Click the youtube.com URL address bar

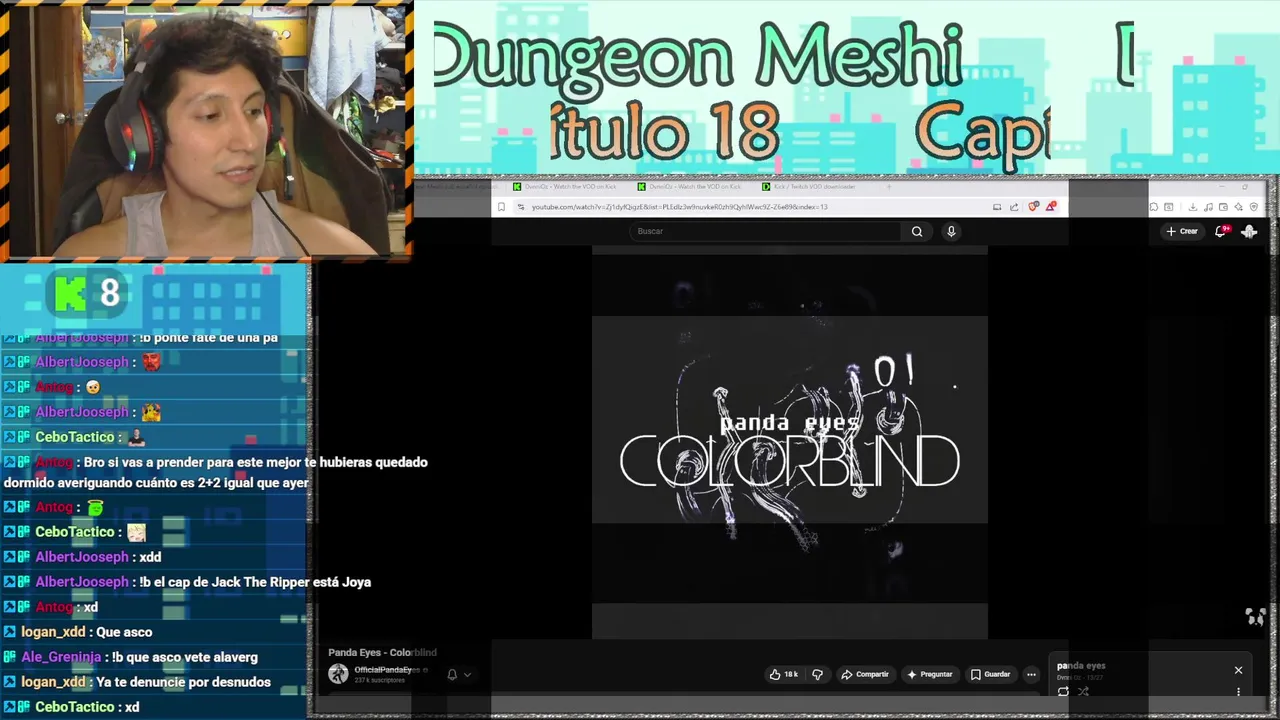tap(750, 207)
